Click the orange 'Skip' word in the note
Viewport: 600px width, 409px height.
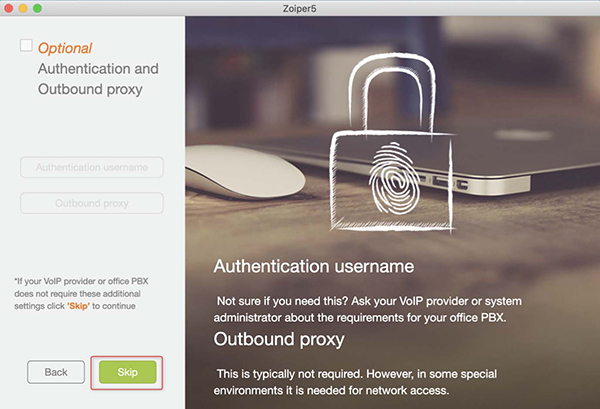(x=78, y=306)
